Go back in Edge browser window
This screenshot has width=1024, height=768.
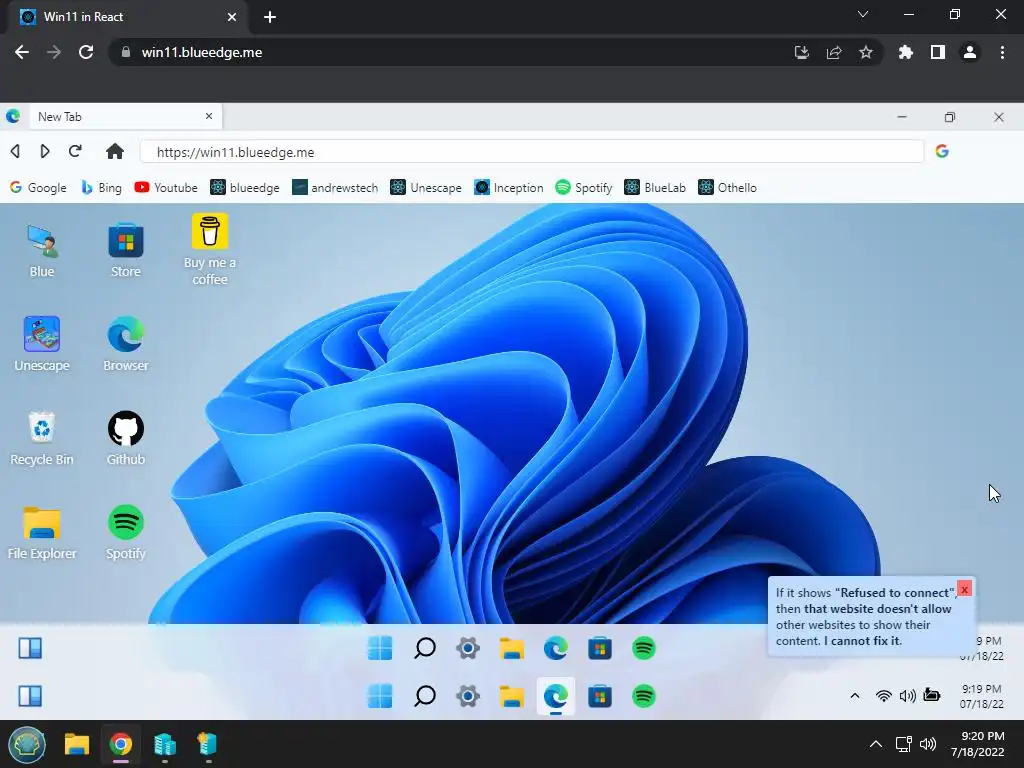(x=15, y=152)
